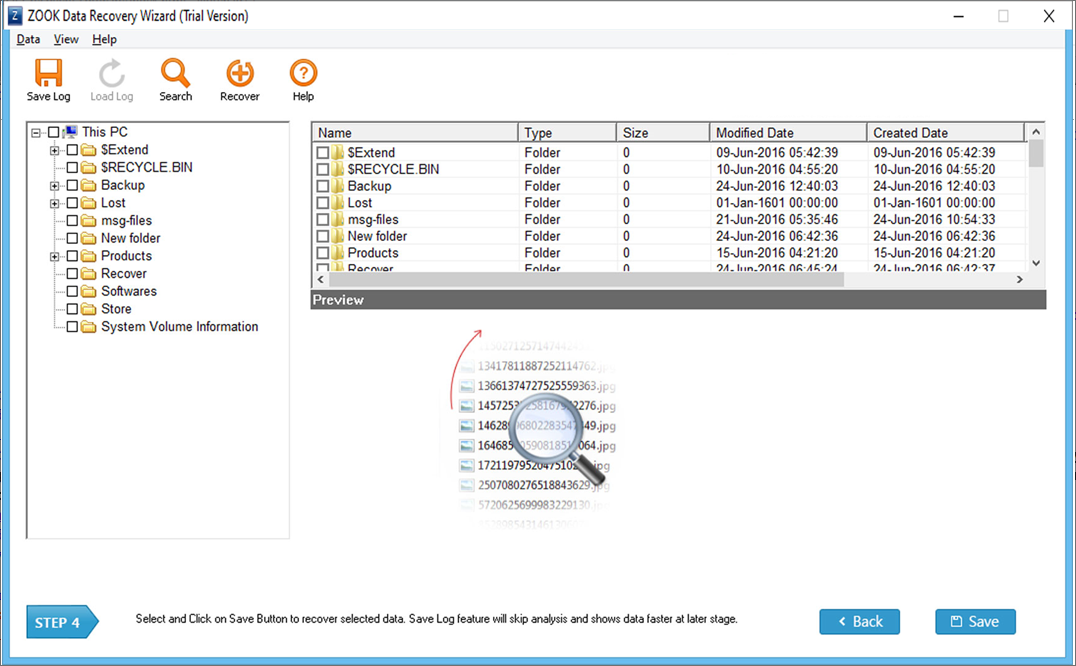Image resolution: width=1076 pixels, height=666 pixels.
Task: Click the Backup folder icon in file list
Action: (x=338, y=186)
